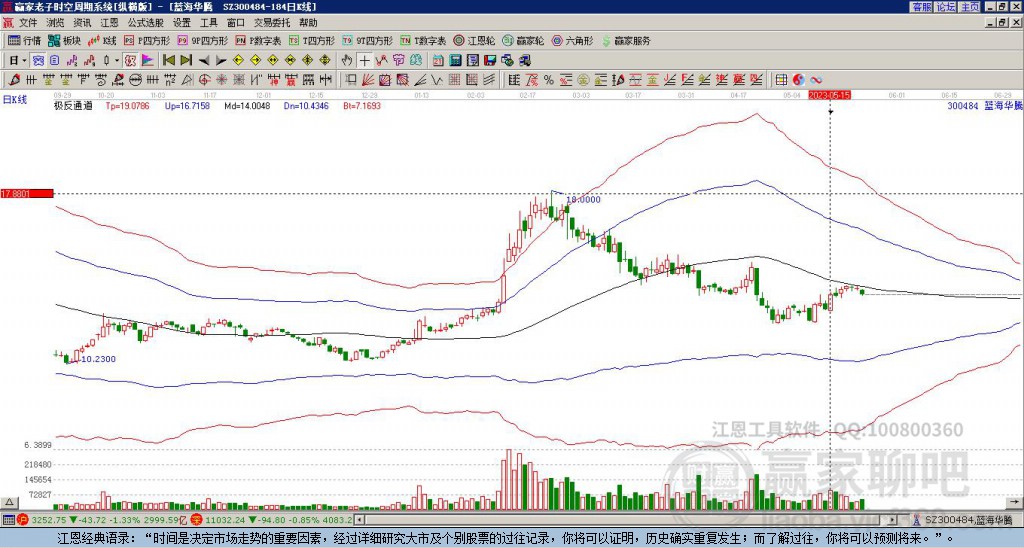Click the zigzag wave line icon
Screen dimensions: 1024x548
tap(437, 80)
